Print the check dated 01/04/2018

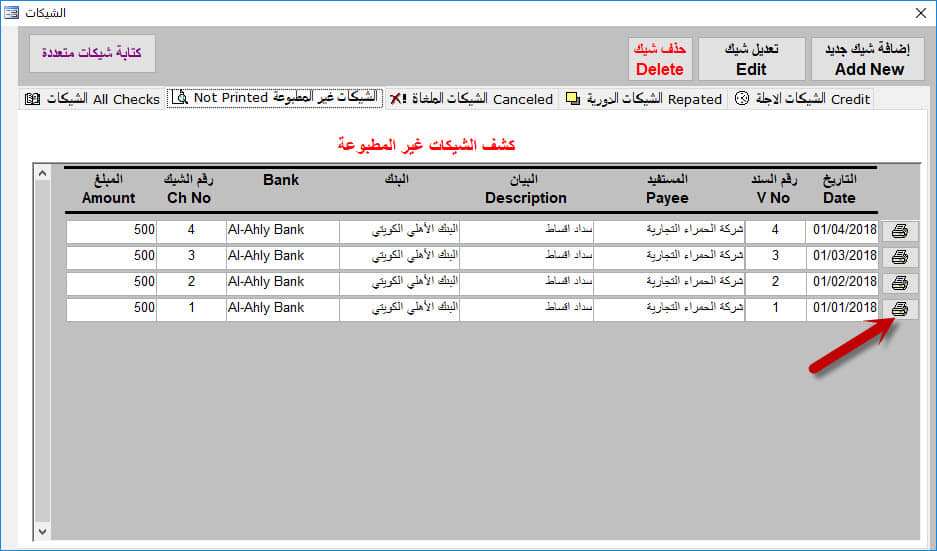900,231
